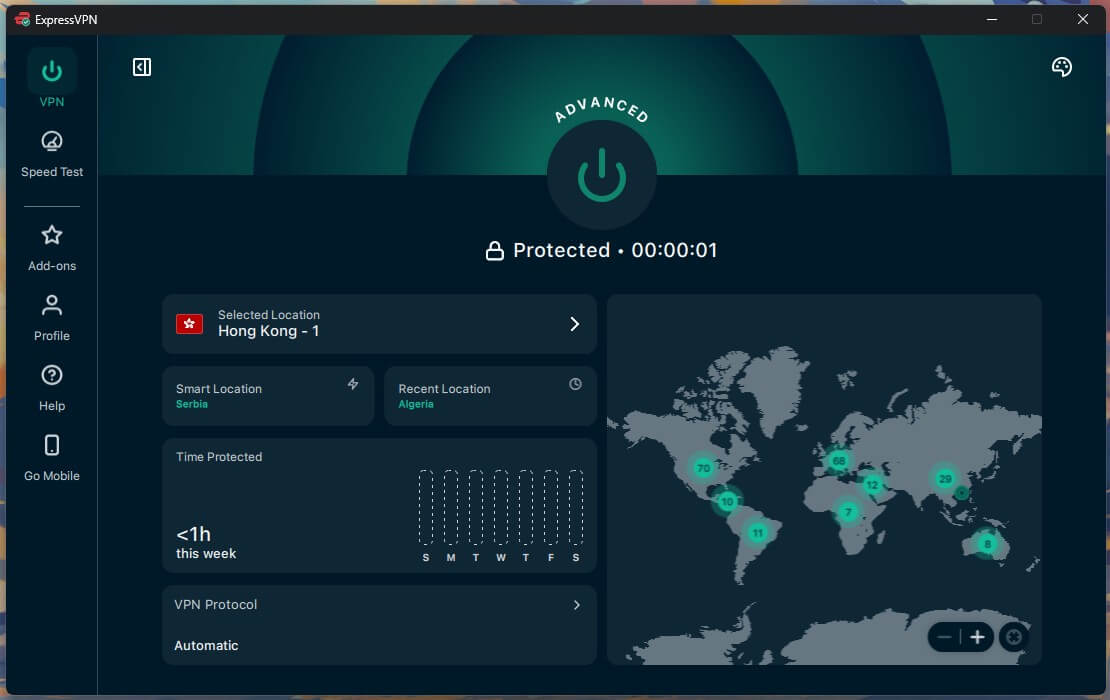
Task: Select the 12 cluster in Middle East
Action: [x=871, y=485]
